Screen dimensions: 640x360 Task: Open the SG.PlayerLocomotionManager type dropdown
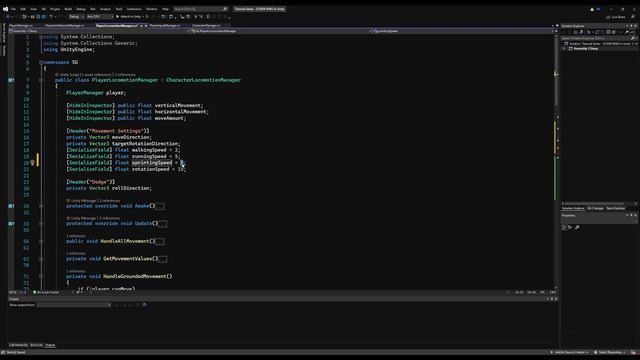pyautogui.click(x=280, y=31)
